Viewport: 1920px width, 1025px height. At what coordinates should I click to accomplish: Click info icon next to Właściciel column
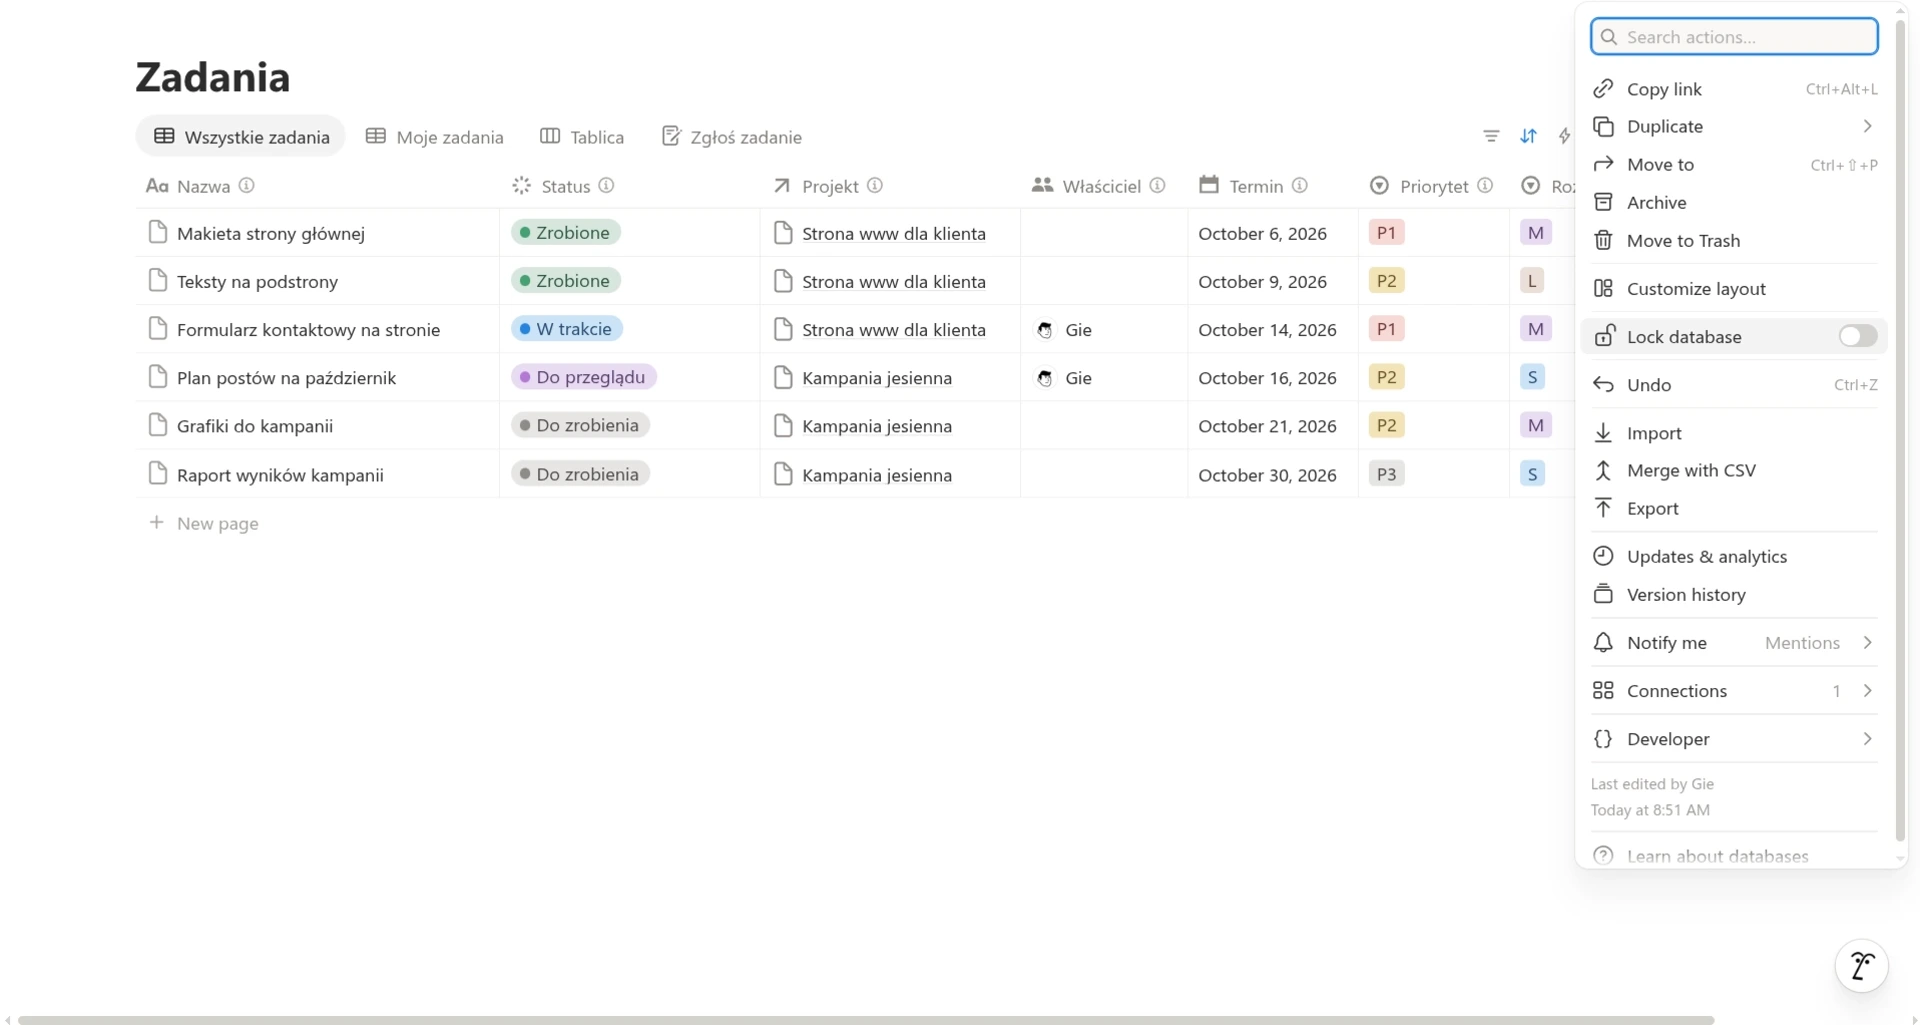click(x=1157, y=185)
